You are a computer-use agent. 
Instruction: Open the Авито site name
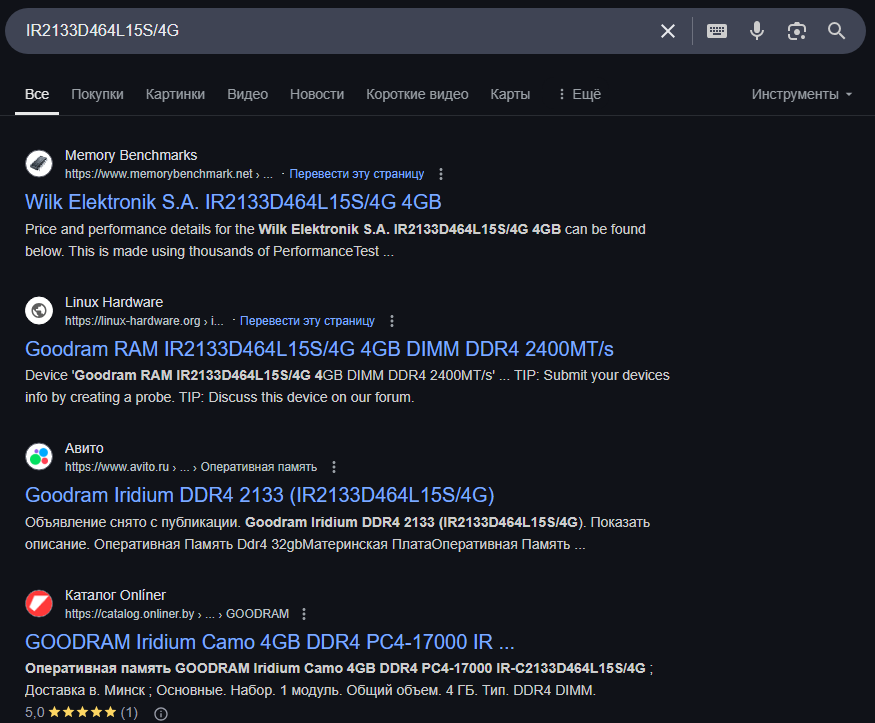tap(84, 448)
